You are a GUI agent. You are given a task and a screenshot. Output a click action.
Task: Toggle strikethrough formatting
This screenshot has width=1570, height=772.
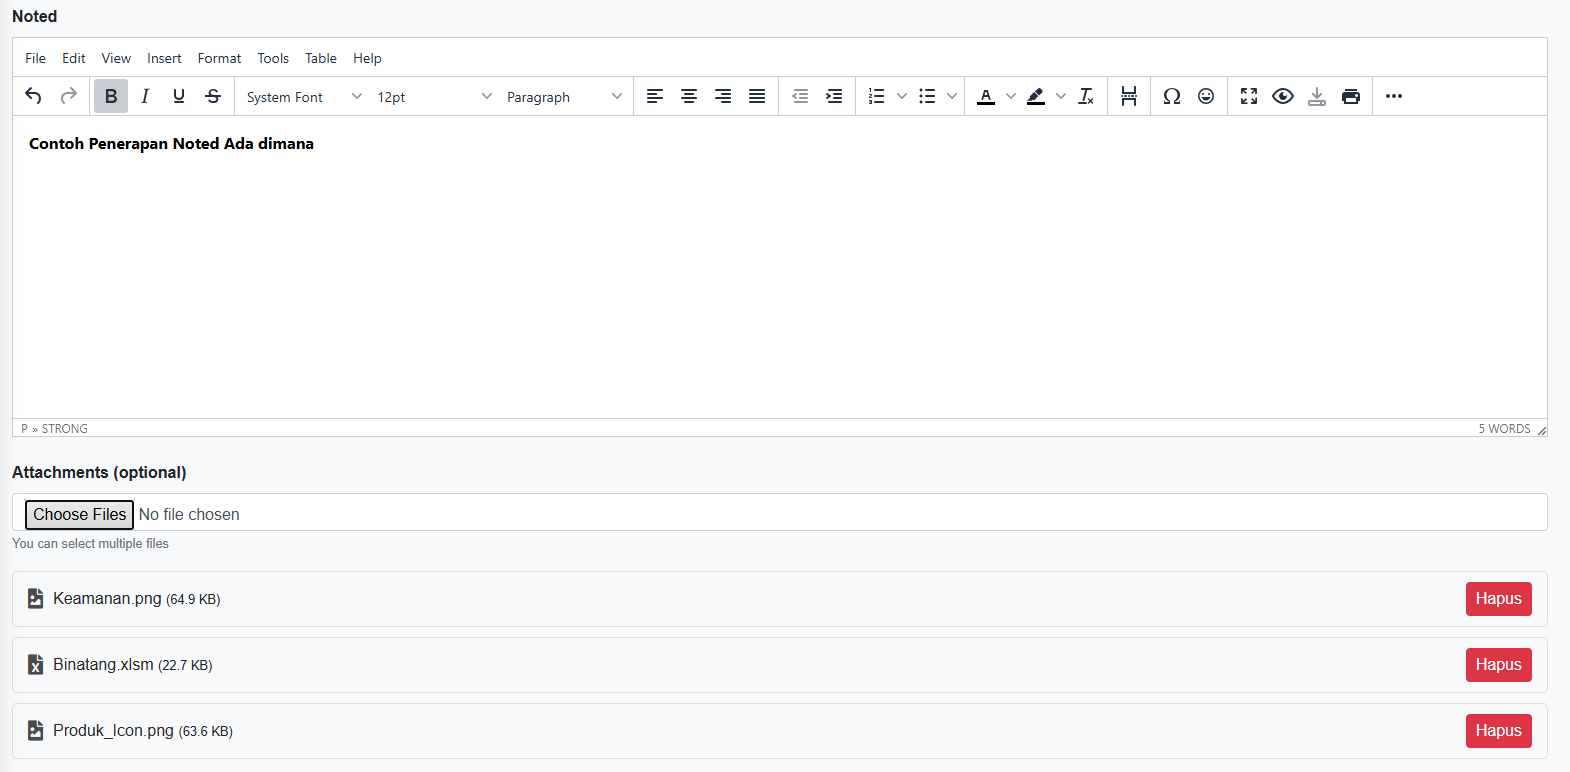tap(213, 96)
